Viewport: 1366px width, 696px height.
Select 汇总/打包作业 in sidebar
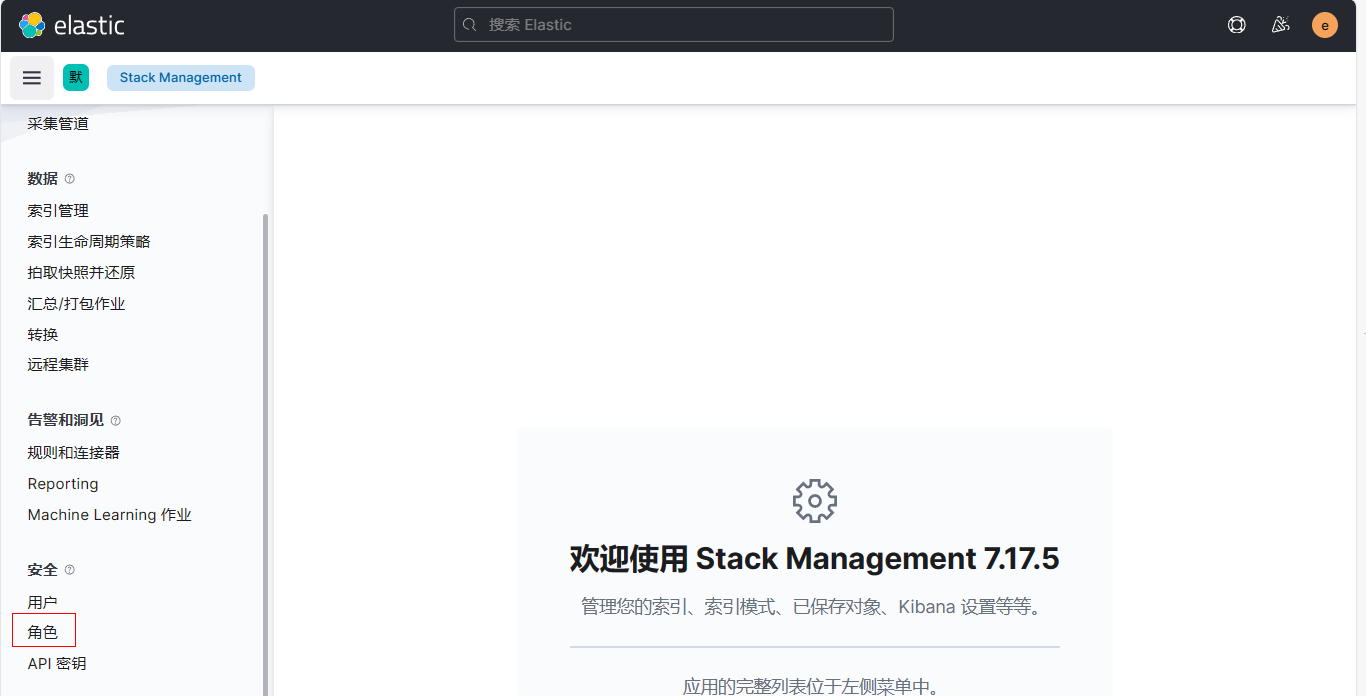click(76, 304)
